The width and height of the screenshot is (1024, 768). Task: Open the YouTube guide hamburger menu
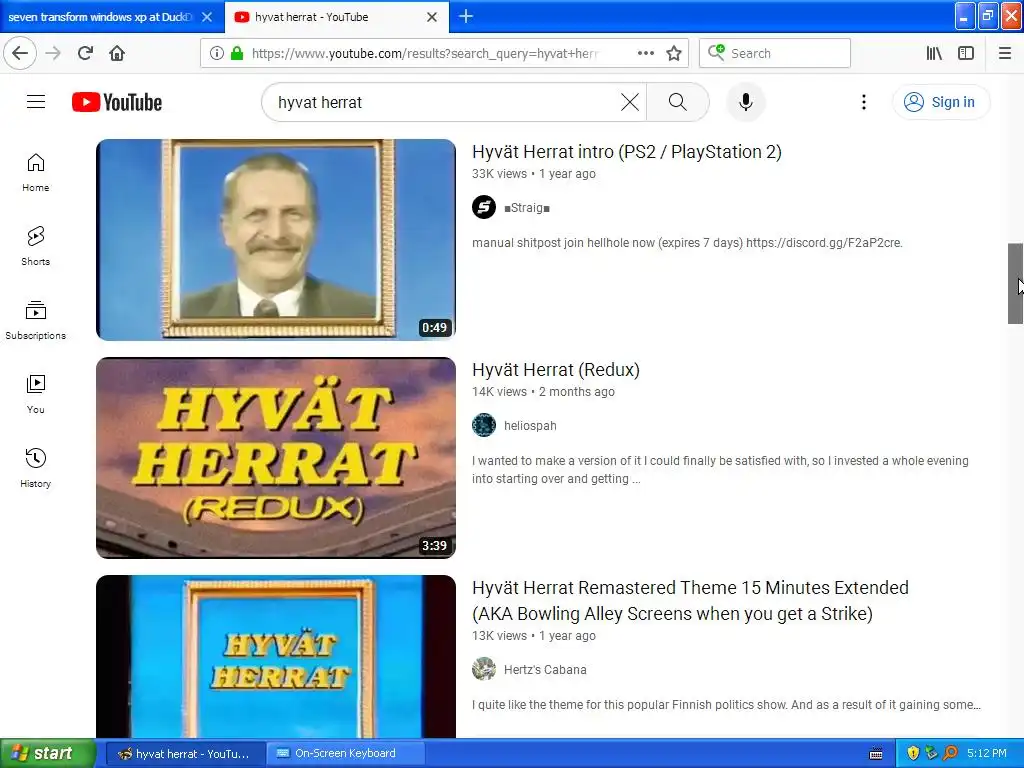36,102
